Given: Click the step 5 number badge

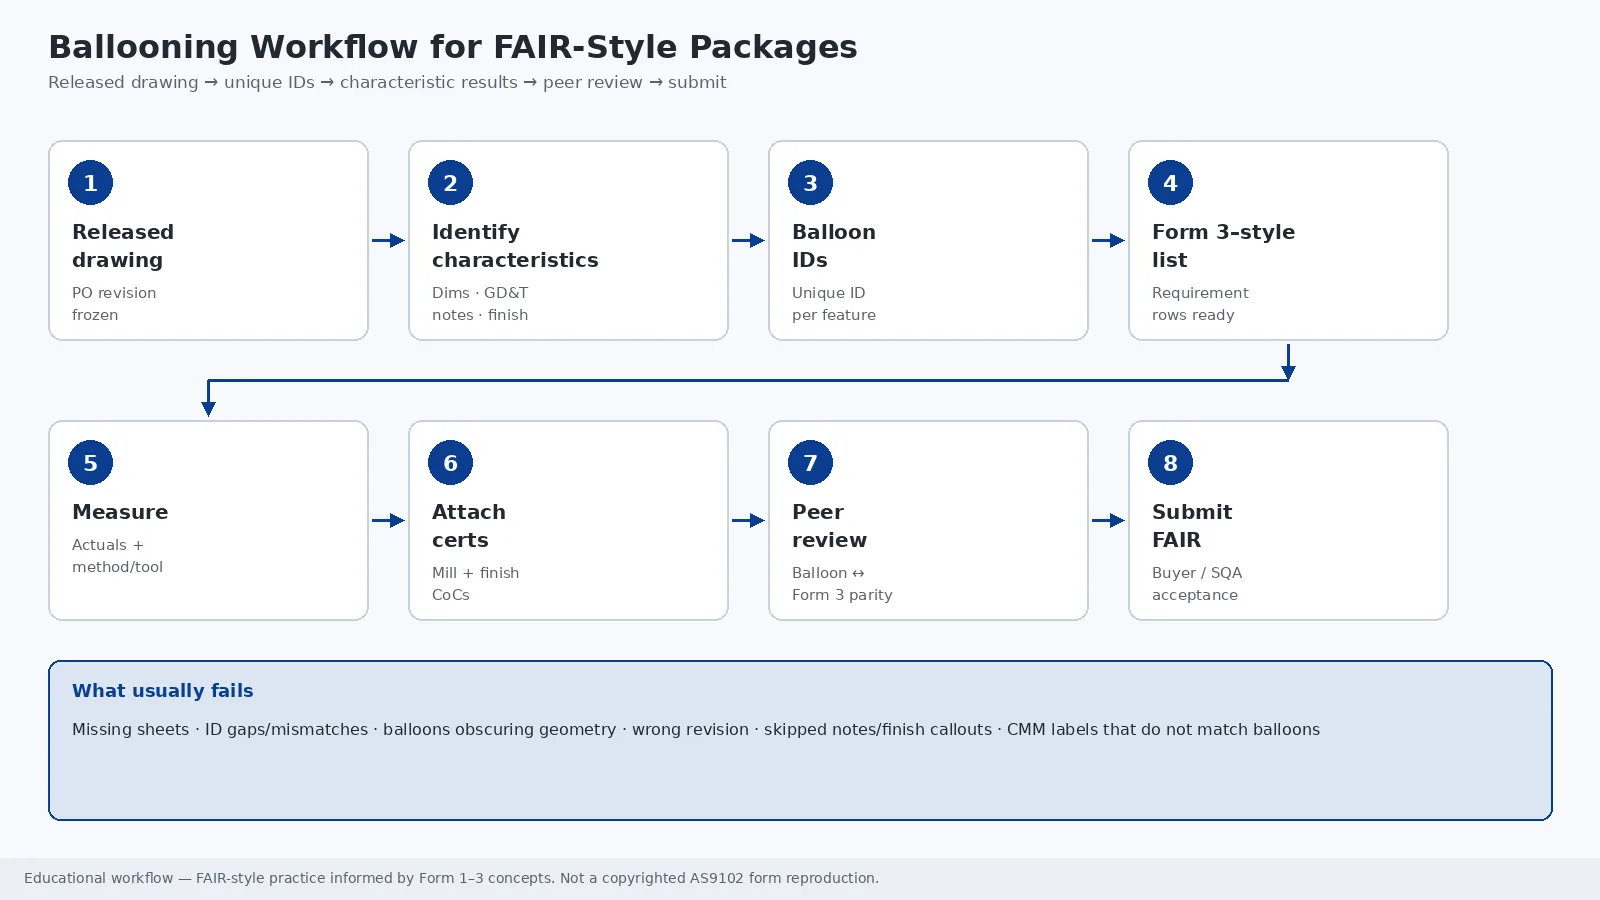Looking at the screenshot, I should coord(90,463).
